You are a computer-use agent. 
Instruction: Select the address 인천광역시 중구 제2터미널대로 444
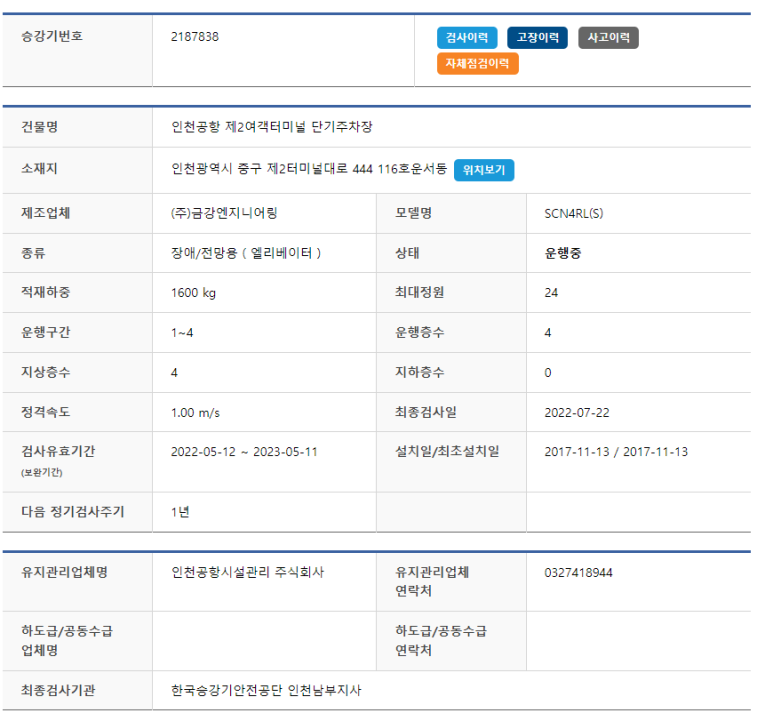tap(272, 169)
